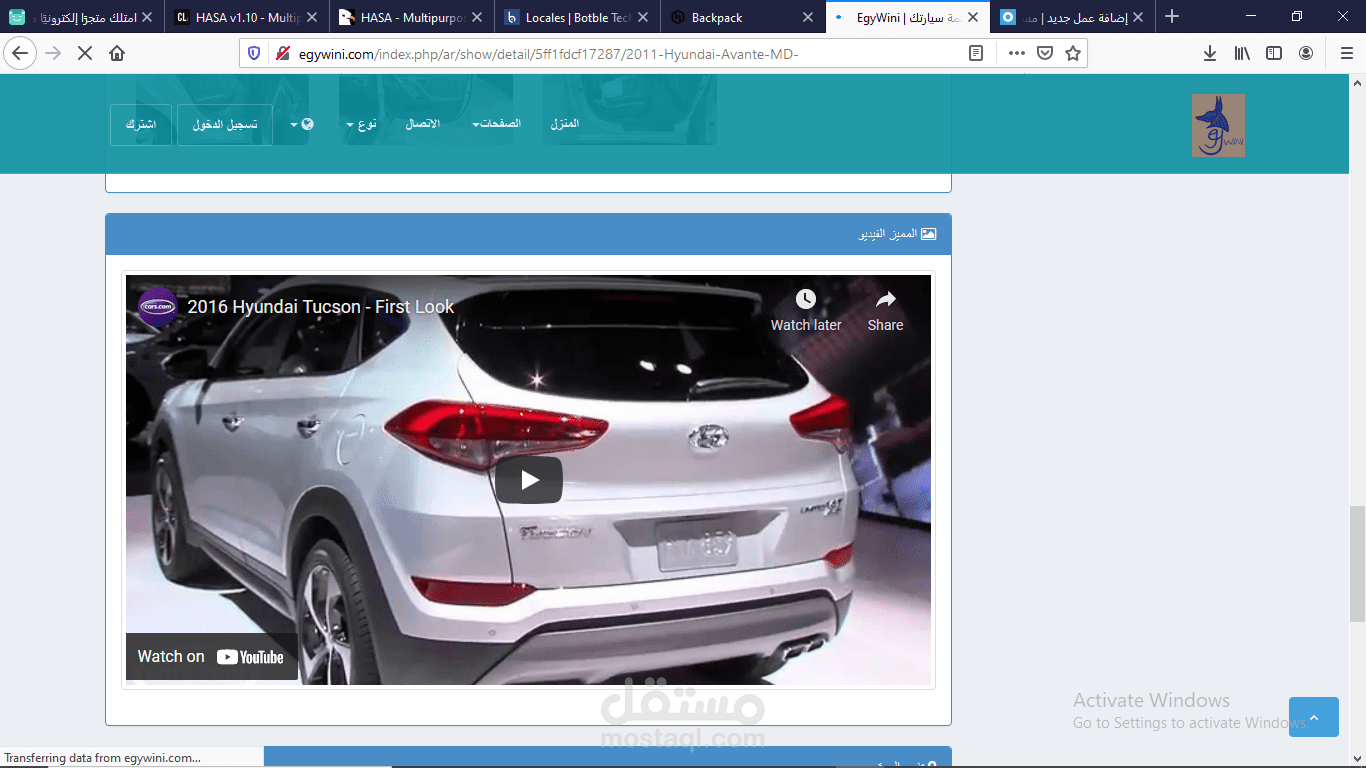This screenshot has width=1366, height=768.
Task: Play the Hyundai Tucson YouTube video
Action: [529, 480]
